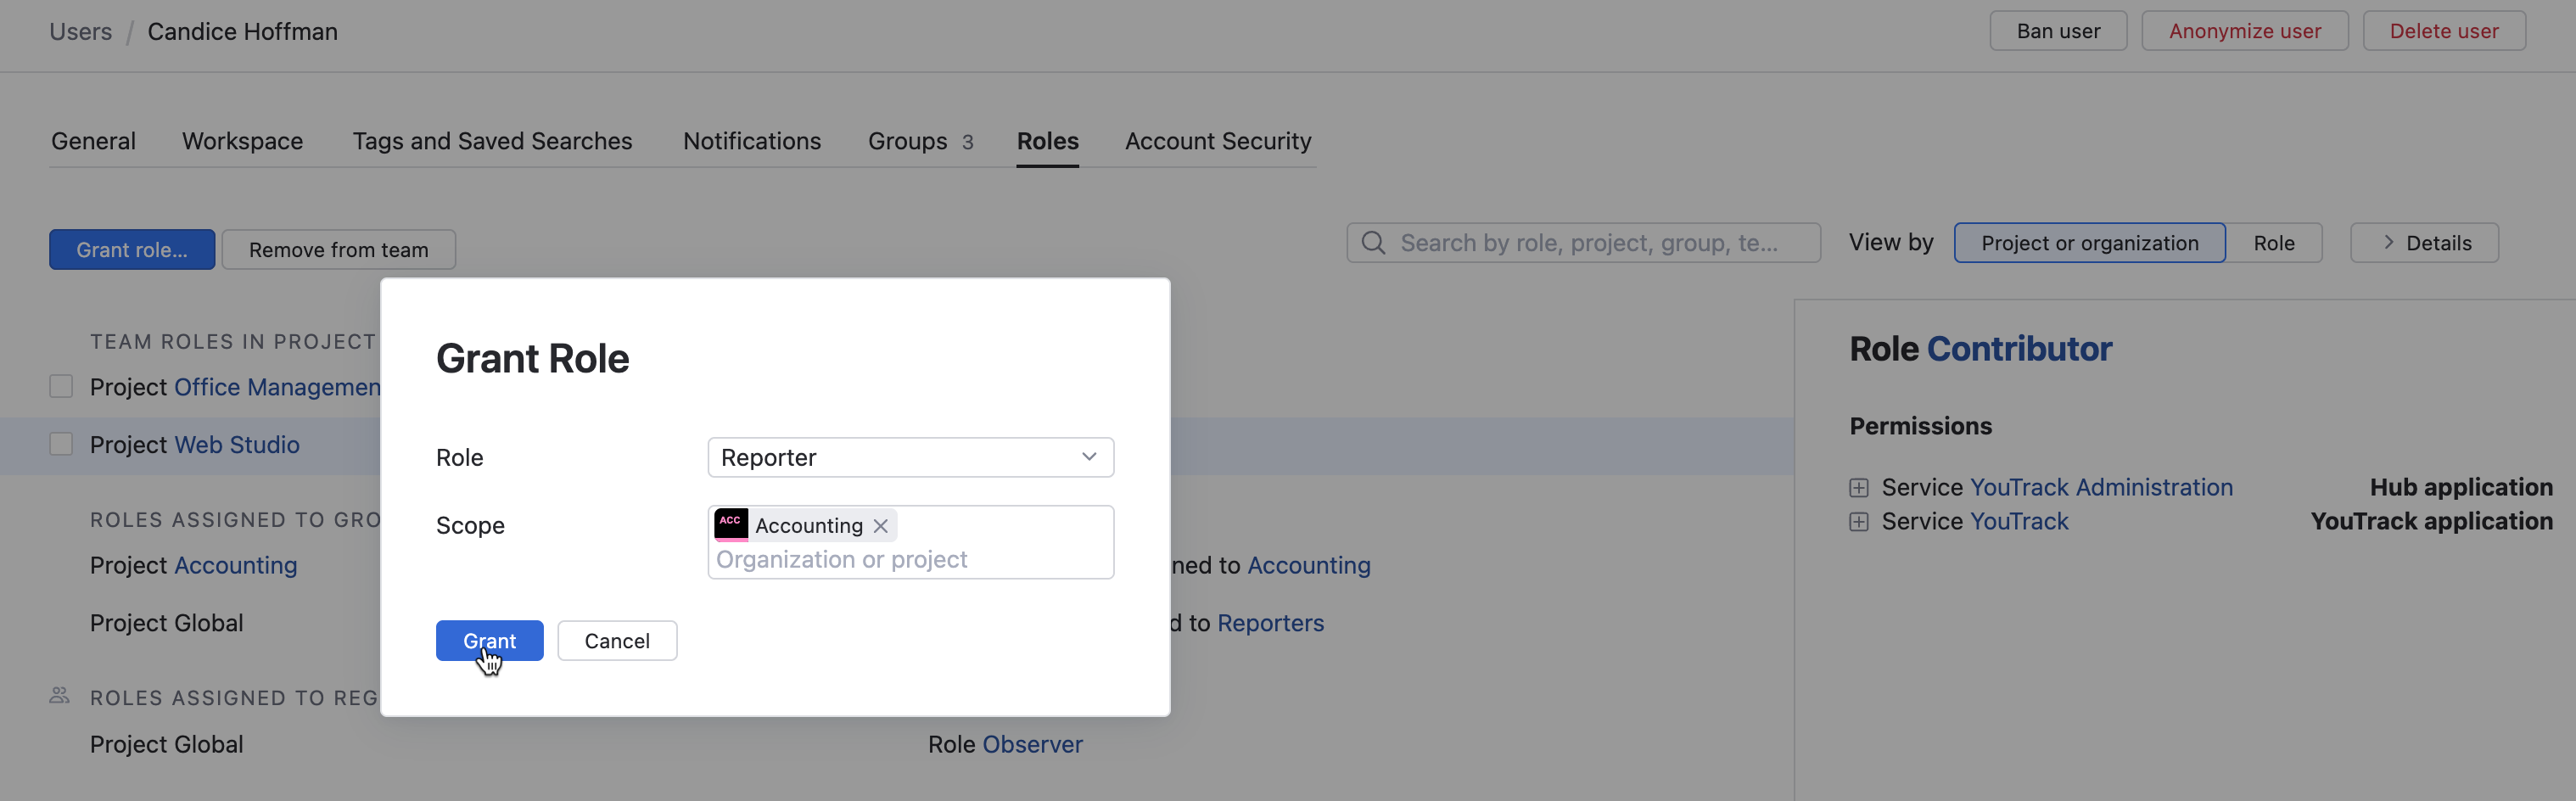Expand the YouTrack Administration service permissions
The height and width of the screenshot is (801, 2576).
point(1858,487)
